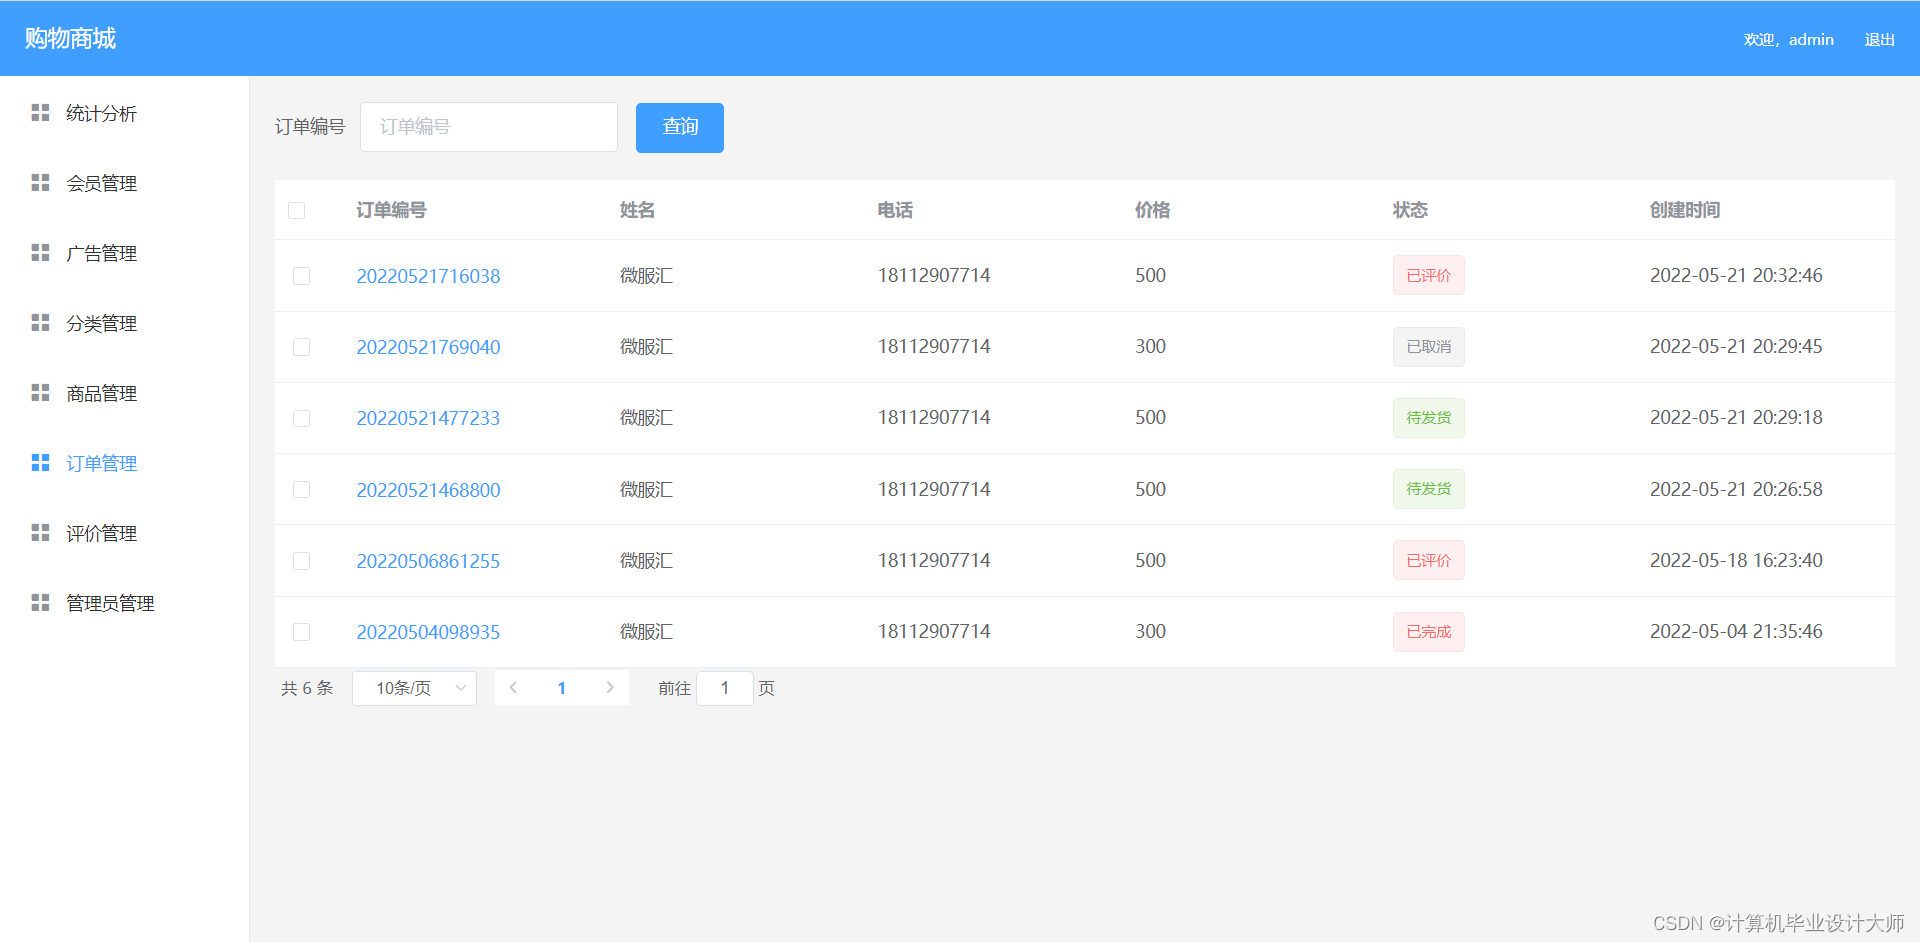Click the 已取消 status tag
The image size is (1920, 942).
click(x=1429, y=347)
